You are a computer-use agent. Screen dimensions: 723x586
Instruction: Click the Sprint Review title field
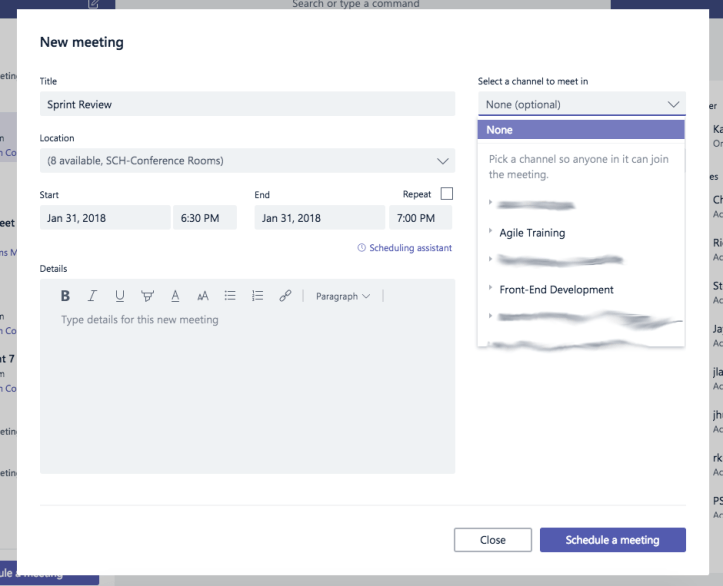(246, 104)
